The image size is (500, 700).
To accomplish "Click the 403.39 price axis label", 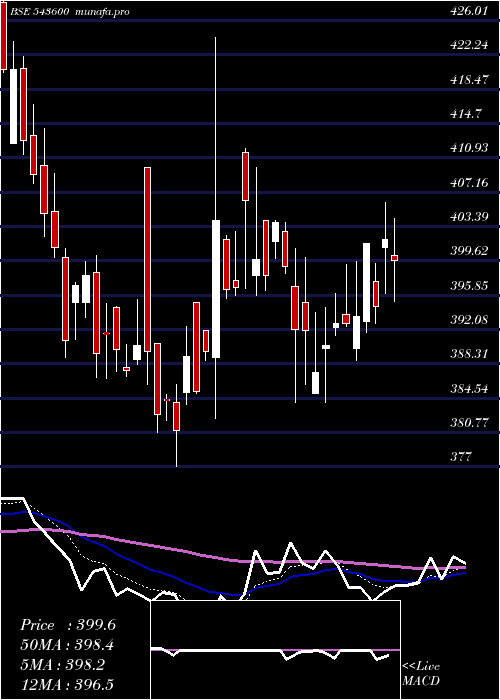I will (x=467, y=217).
